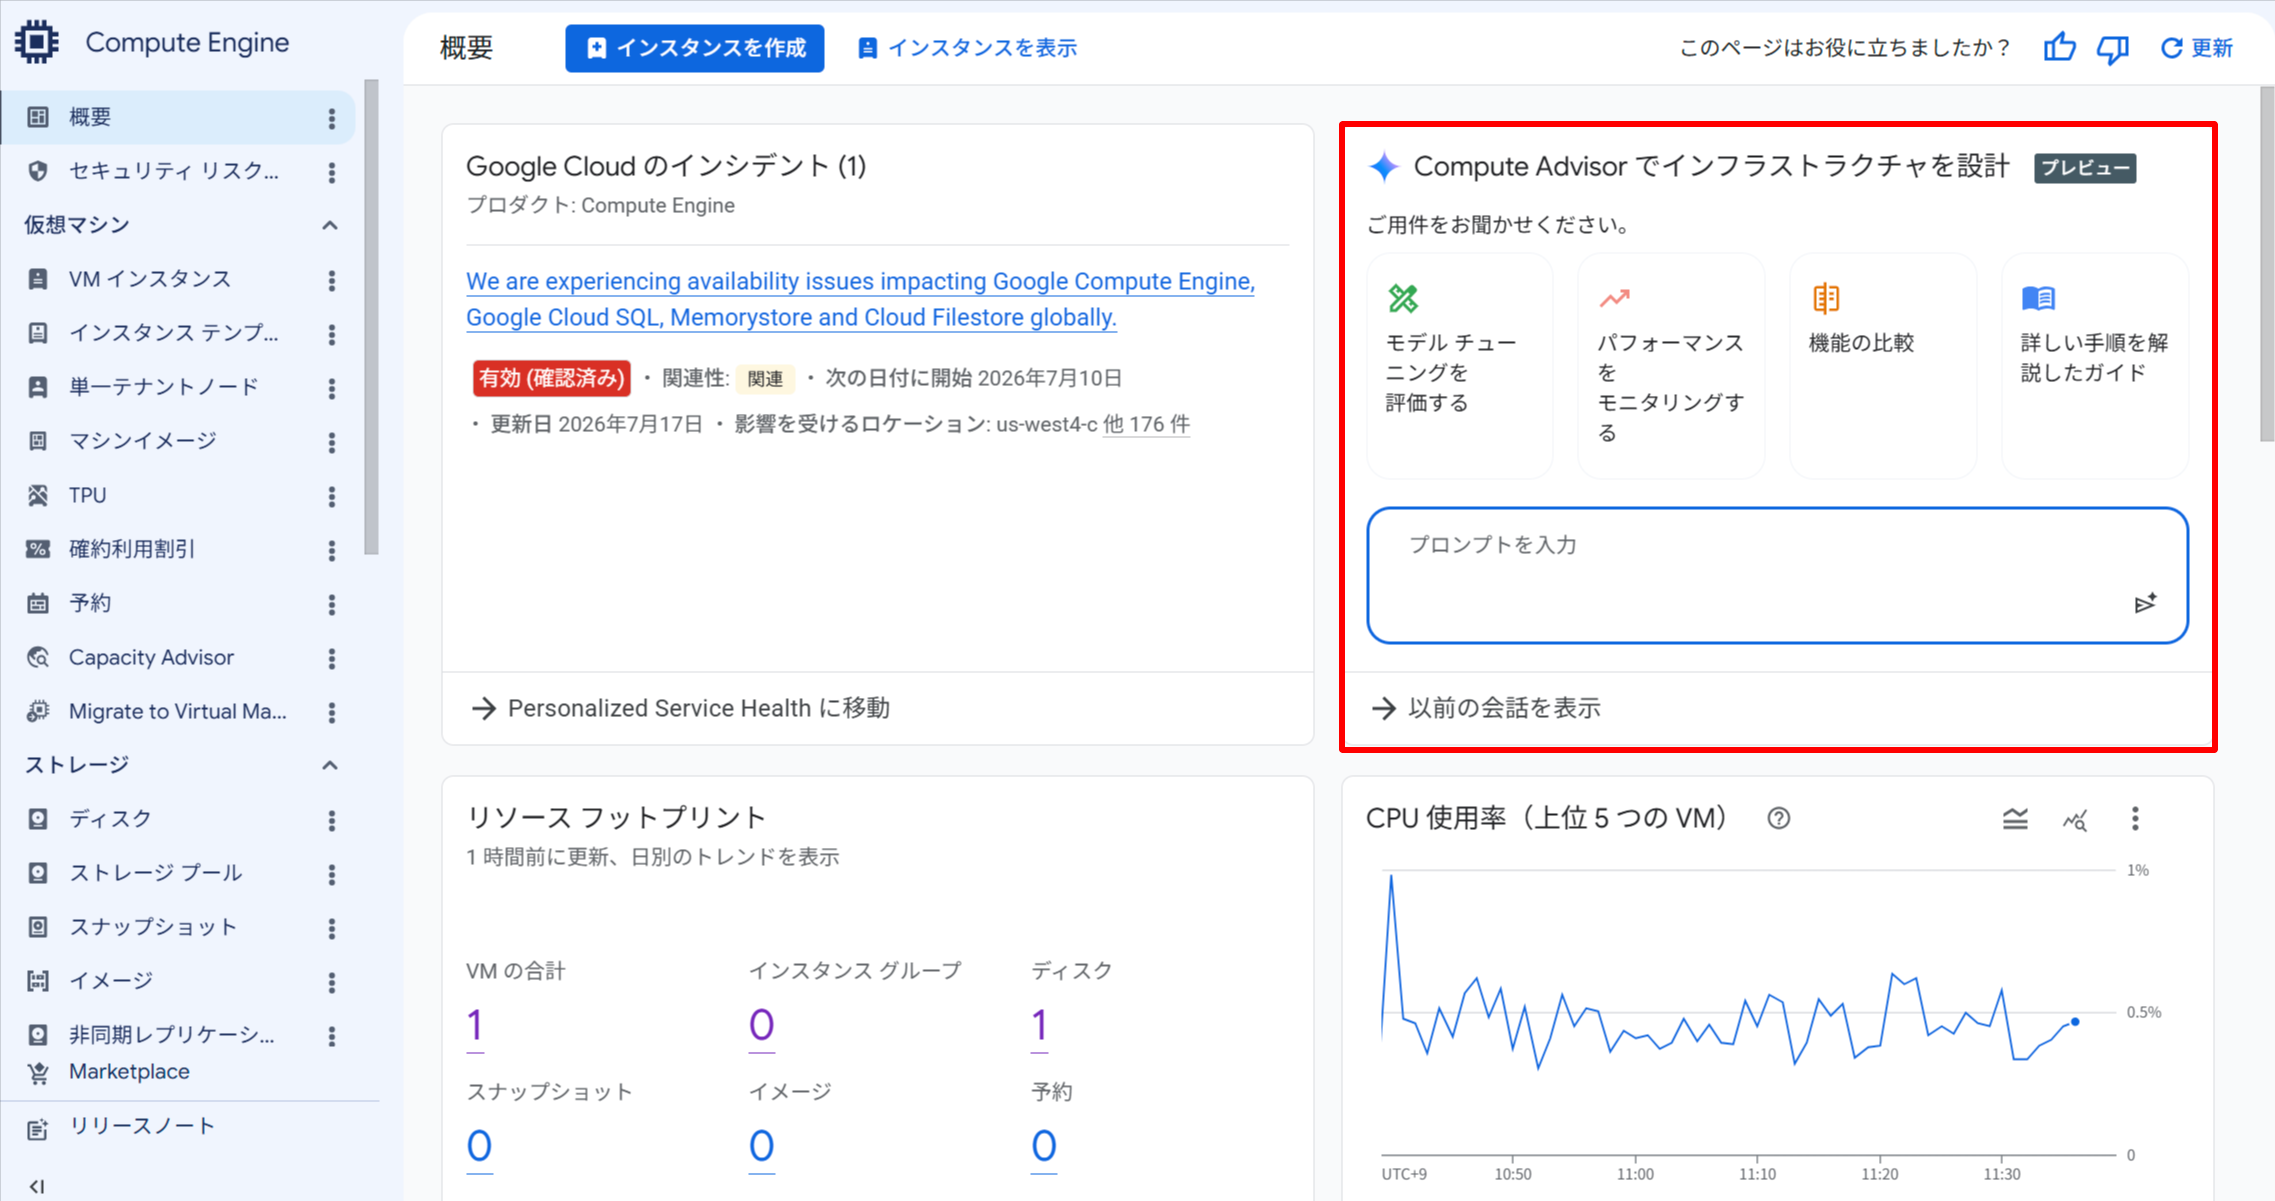
Task: Click the プレビュー badge
Action: pyautogui.click(x=2085, y=168)
